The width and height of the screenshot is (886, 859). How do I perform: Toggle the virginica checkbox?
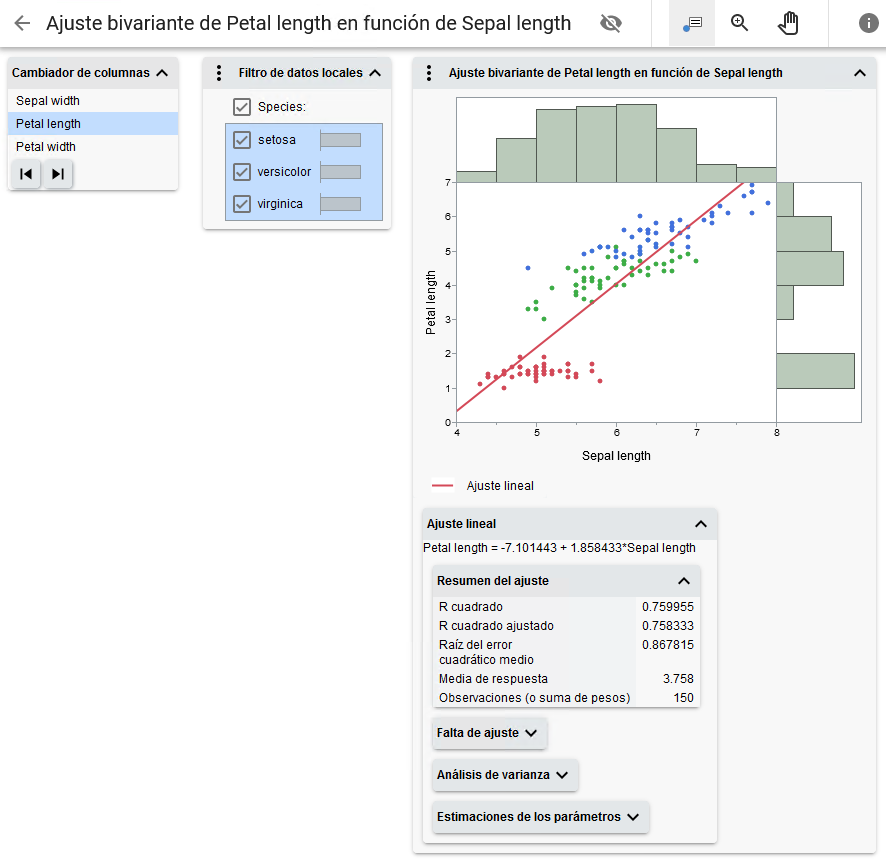click(242, 204)
